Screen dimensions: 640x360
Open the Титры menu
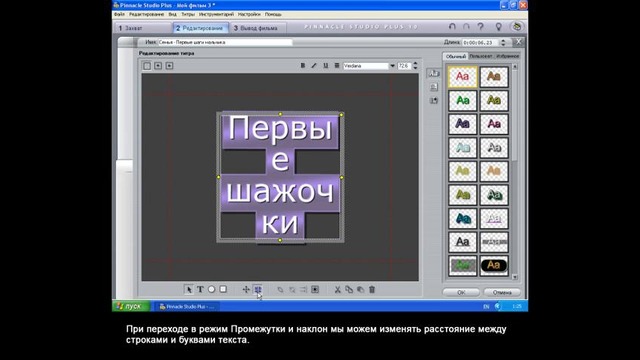[x=188, y=14]
